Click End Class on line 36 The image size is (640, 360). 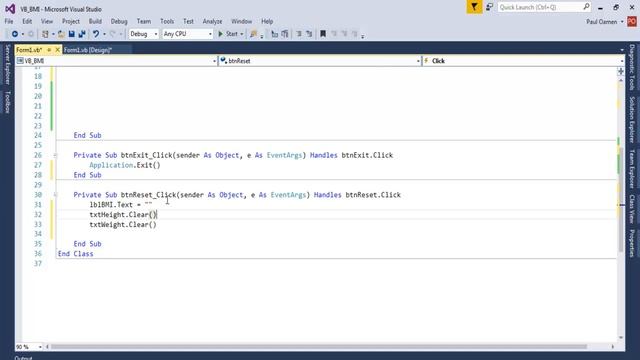tap(76, 253)
